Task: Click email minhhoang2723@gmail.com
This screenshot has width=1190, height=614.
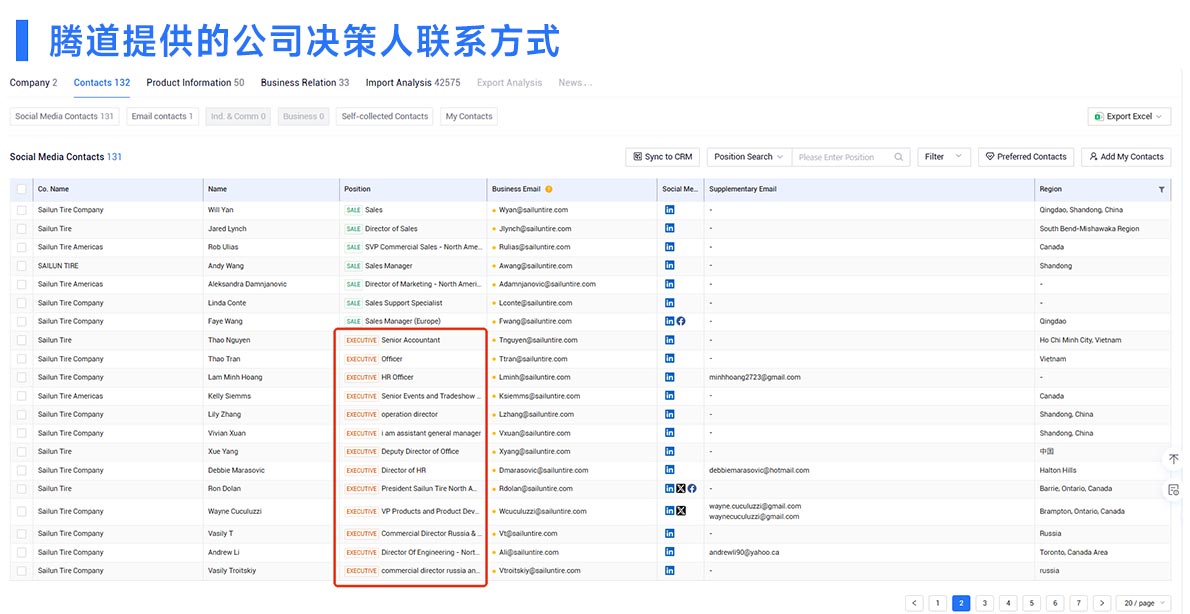Action: pyautogui.click(x=754, y=377)
